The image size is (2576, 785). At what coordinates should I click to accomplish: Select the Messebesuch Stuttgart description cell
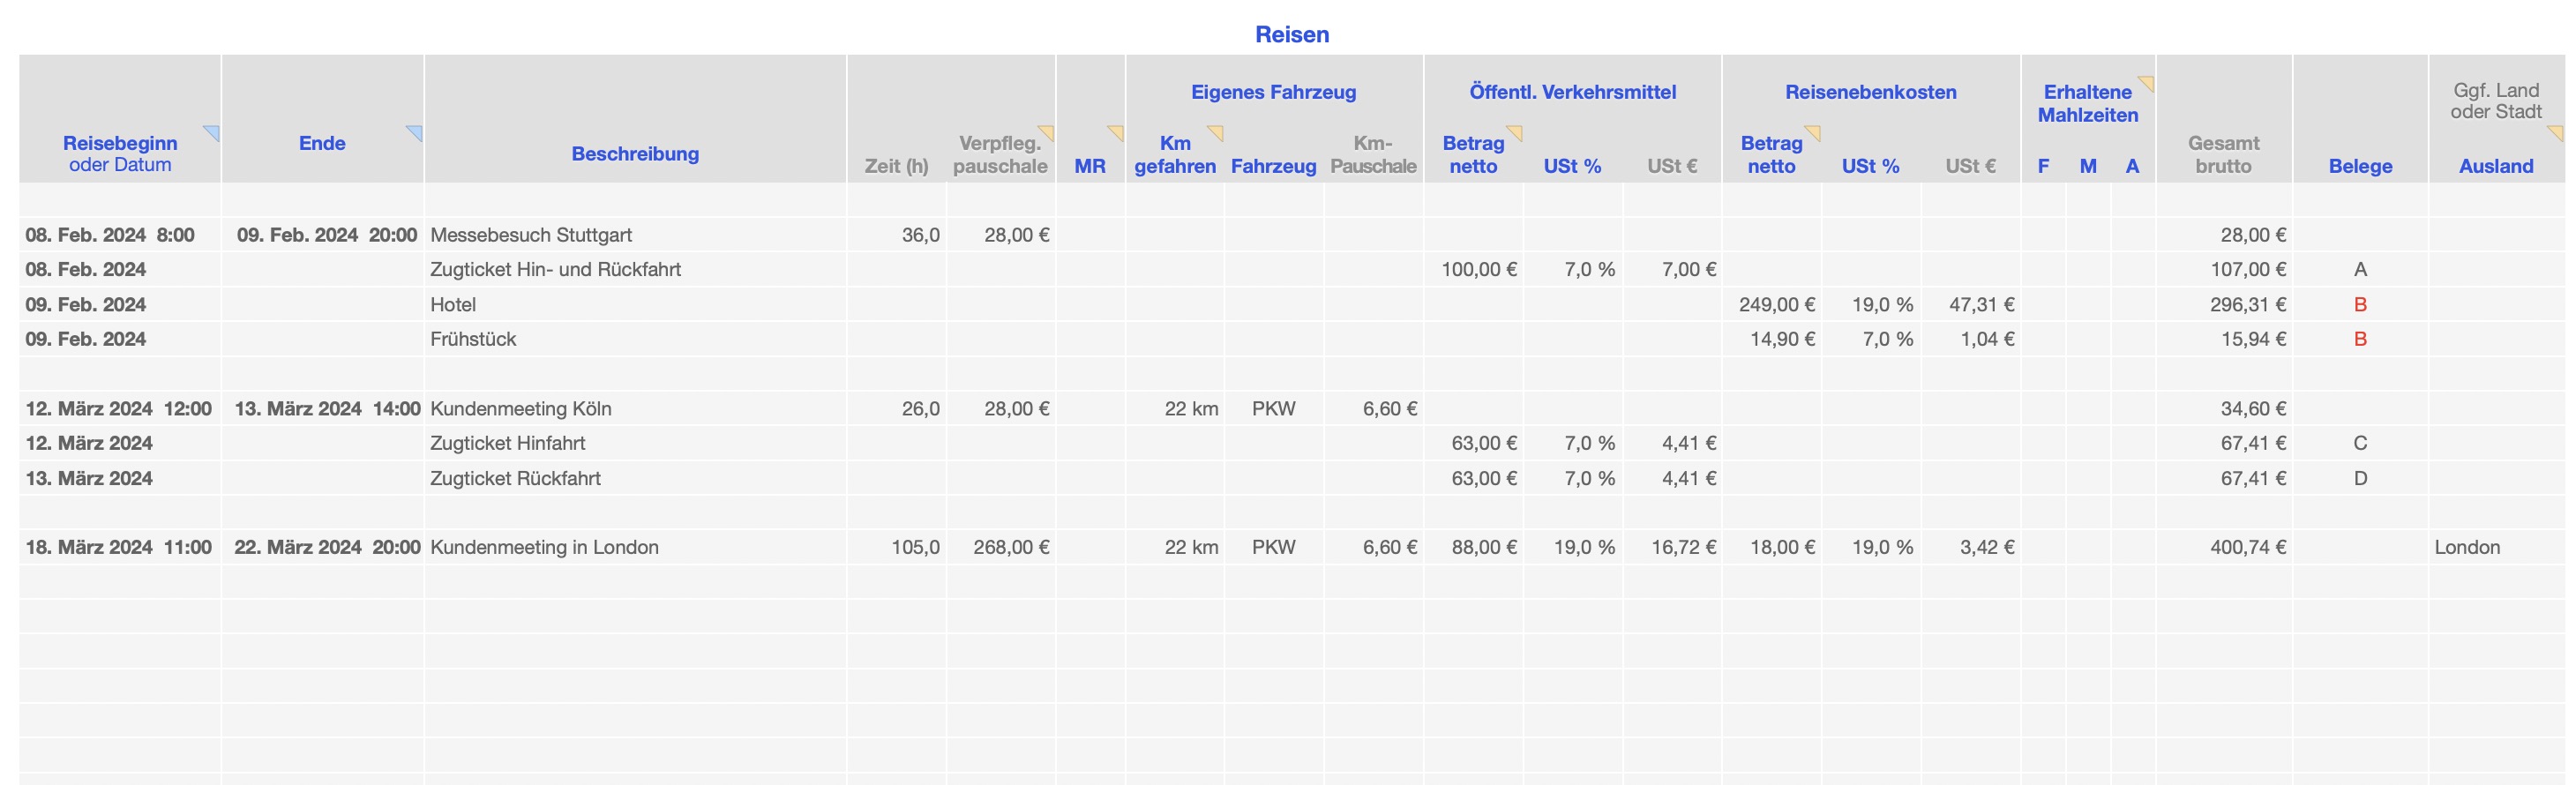pos(531,235)
